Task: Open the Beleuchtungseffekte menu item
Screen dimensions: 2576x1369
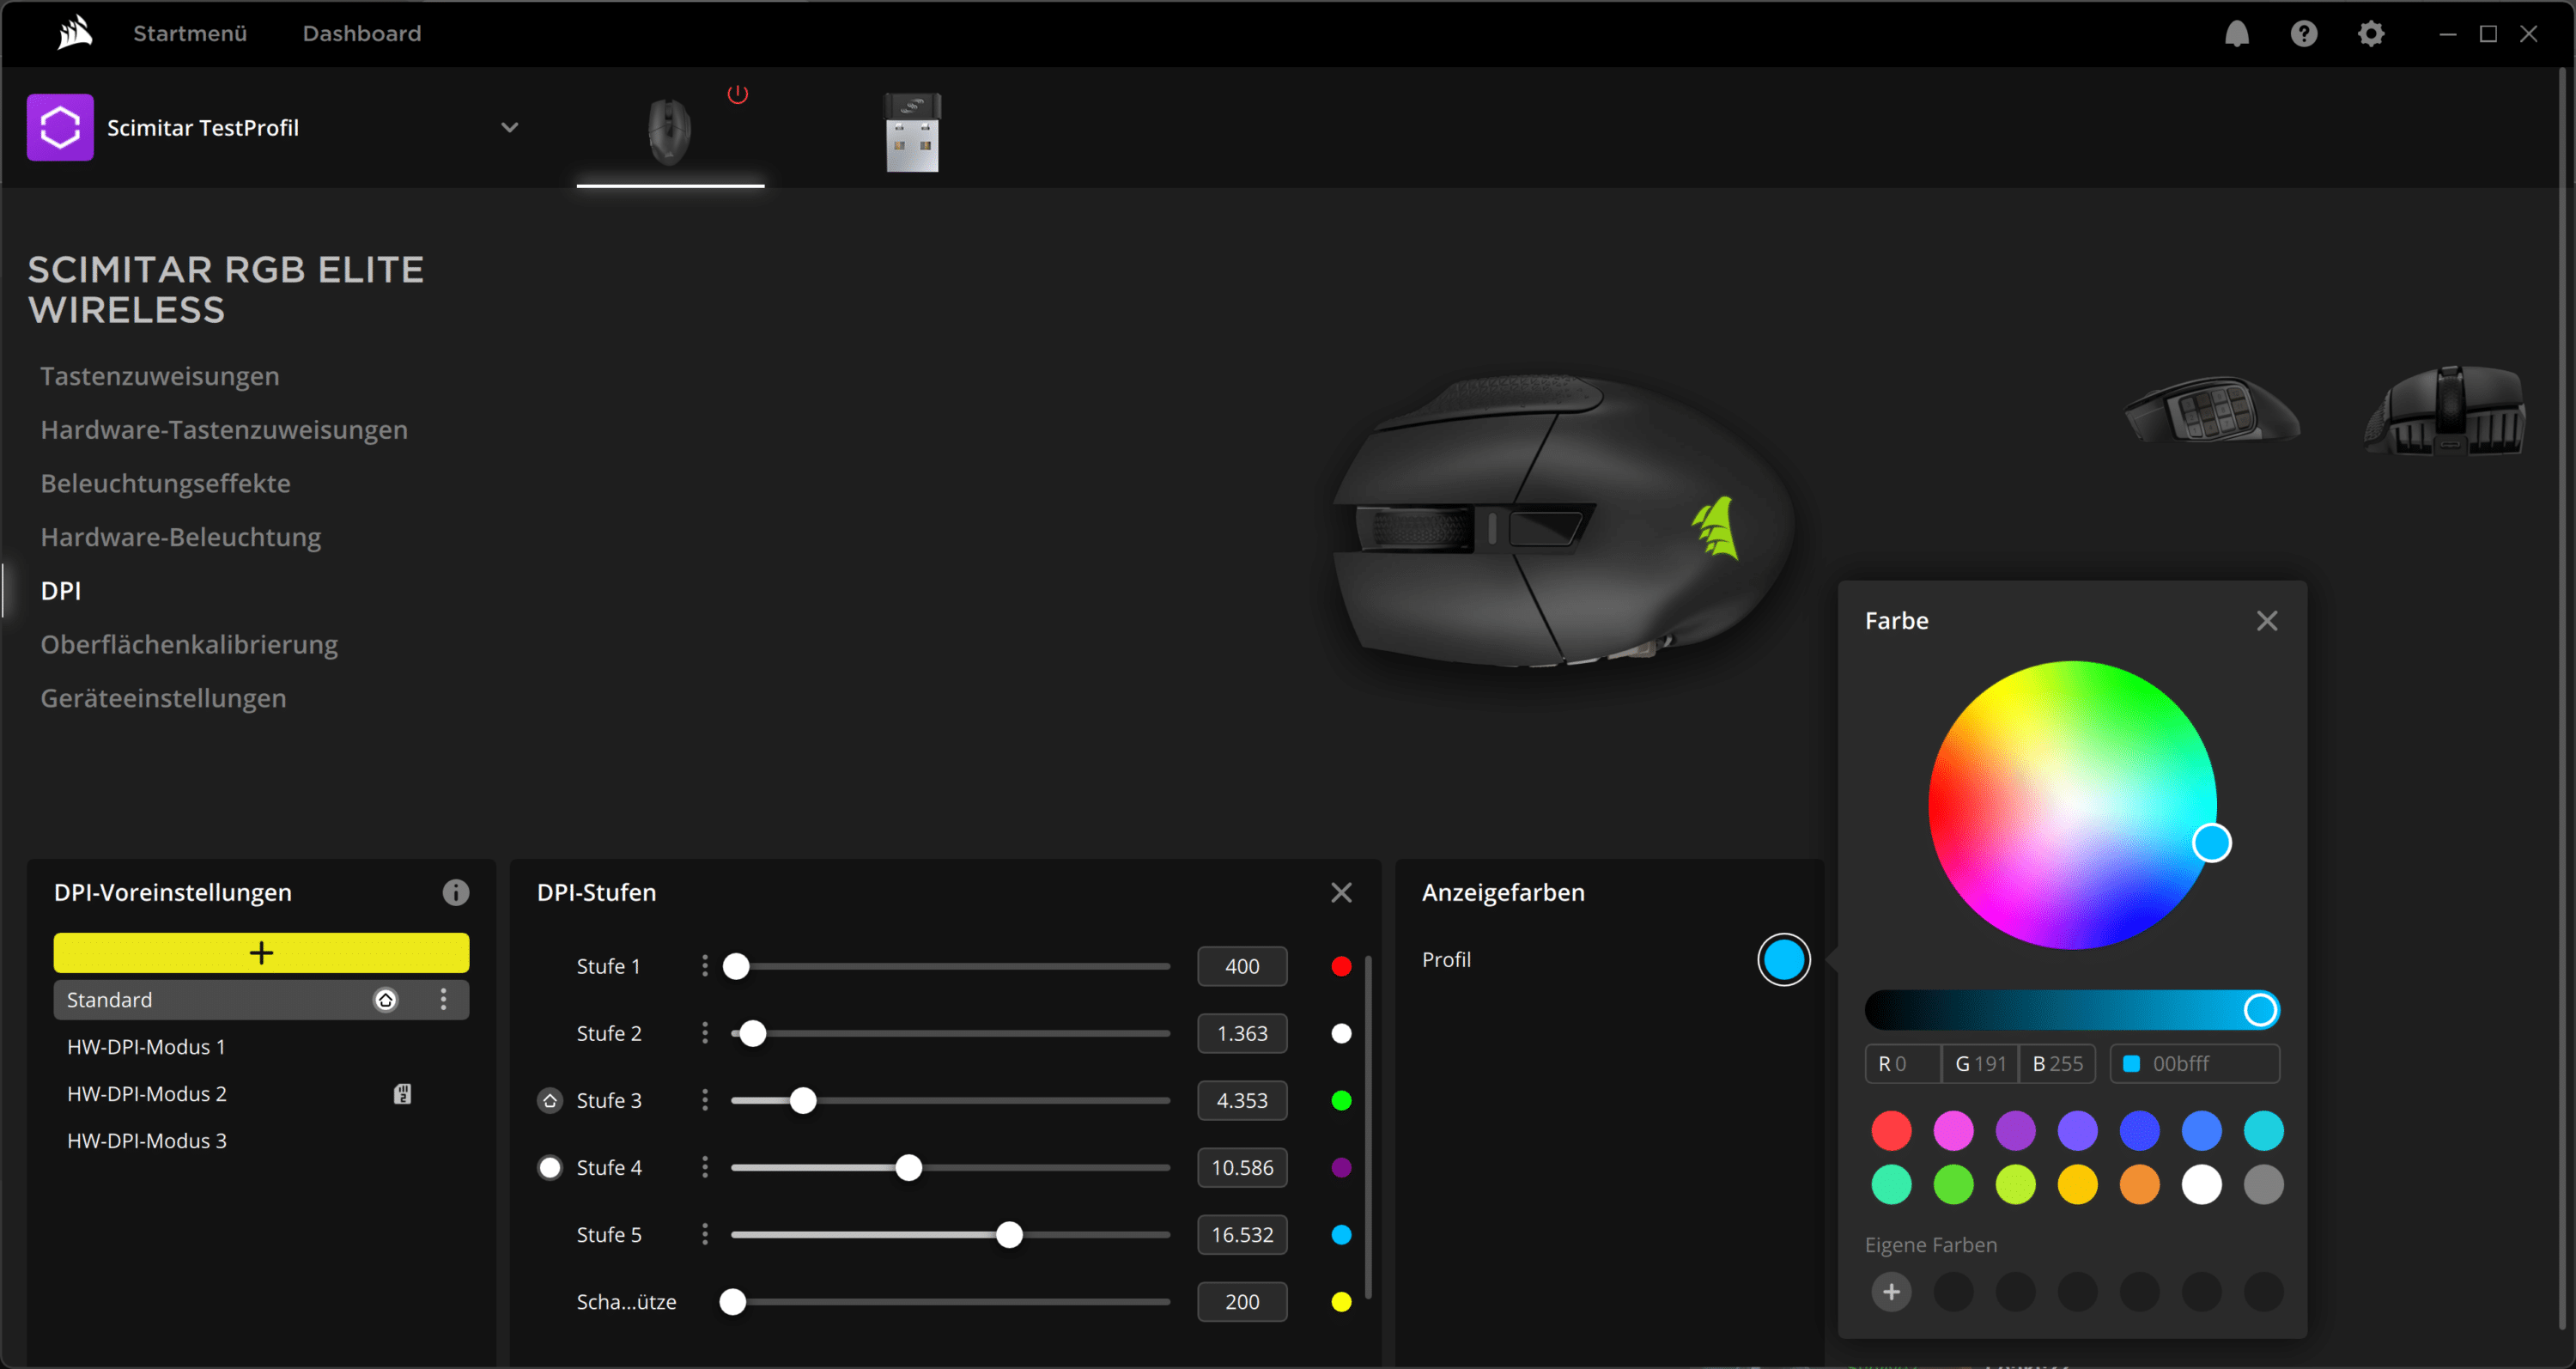Action: point(165,483)
